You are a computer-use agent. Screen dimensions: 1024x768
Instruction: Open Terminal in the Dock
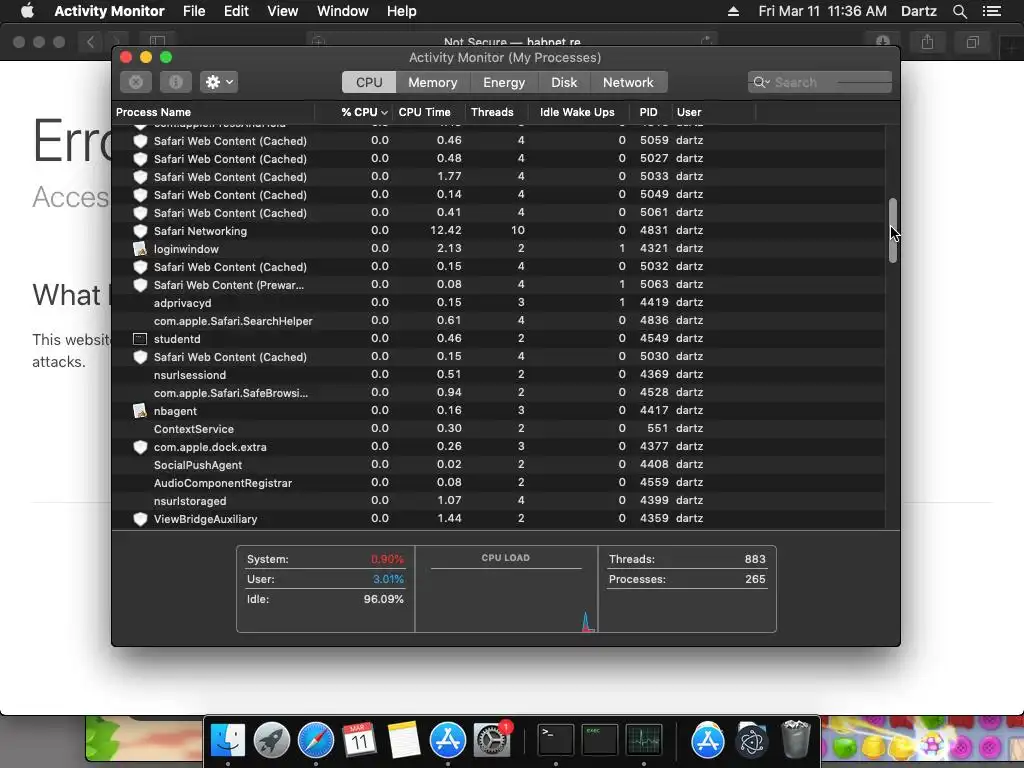pyautogui.click(x=556, y=741)
